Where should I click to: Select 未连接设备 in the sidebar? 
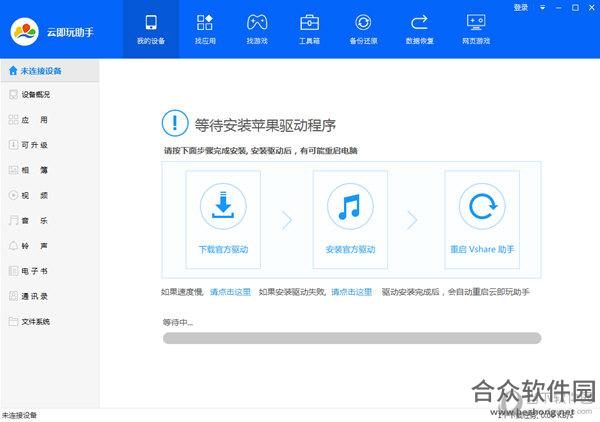[50, 71]
